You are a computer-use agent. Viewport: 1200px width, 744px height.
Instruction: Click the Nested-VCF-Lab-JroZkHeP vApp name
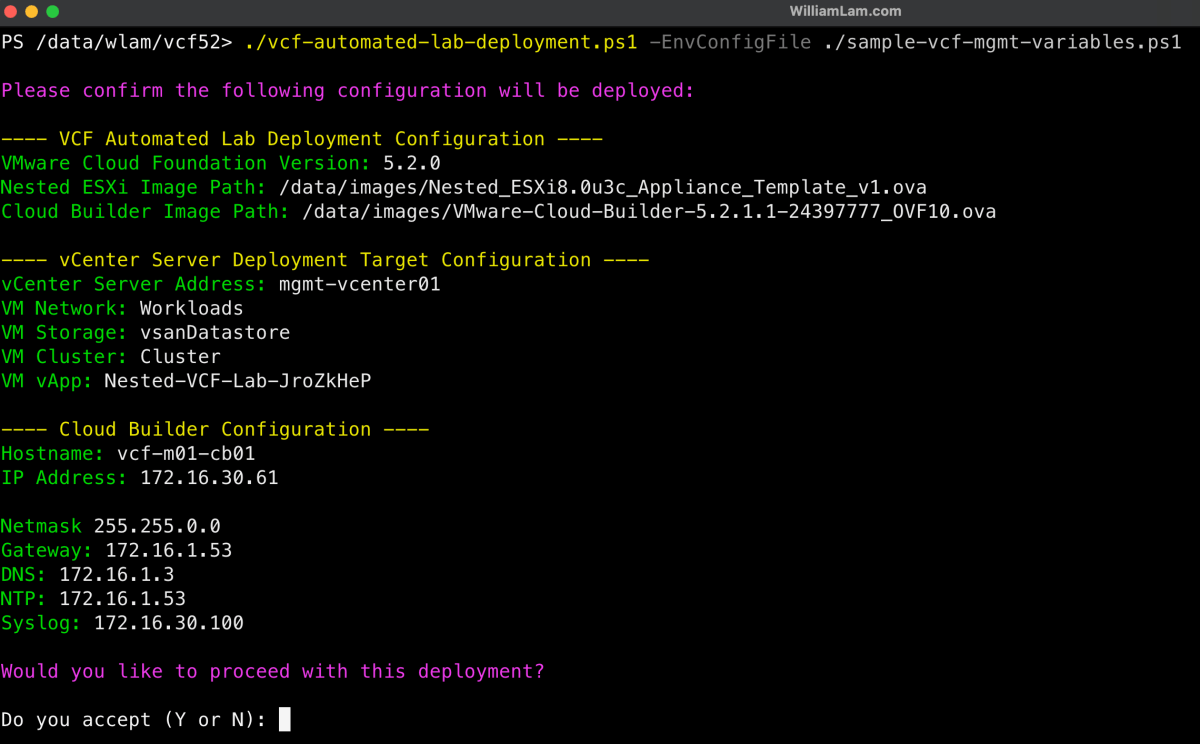coord(237,380)
